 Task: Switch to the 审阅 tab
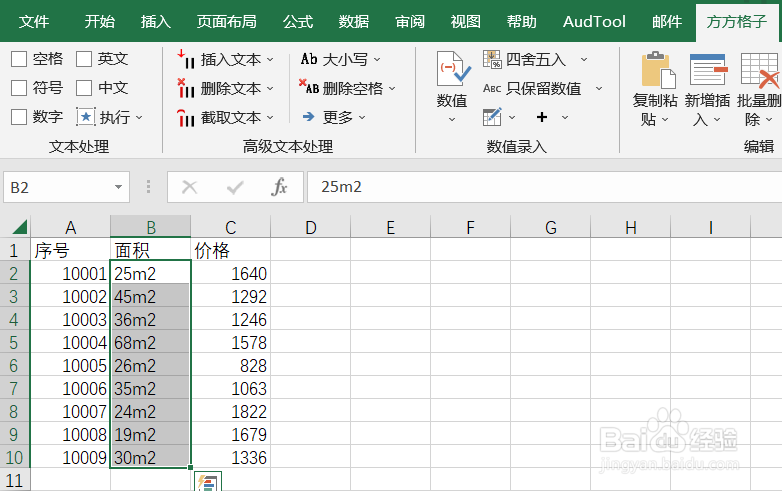pyautogui.click(x=410, y=21)
